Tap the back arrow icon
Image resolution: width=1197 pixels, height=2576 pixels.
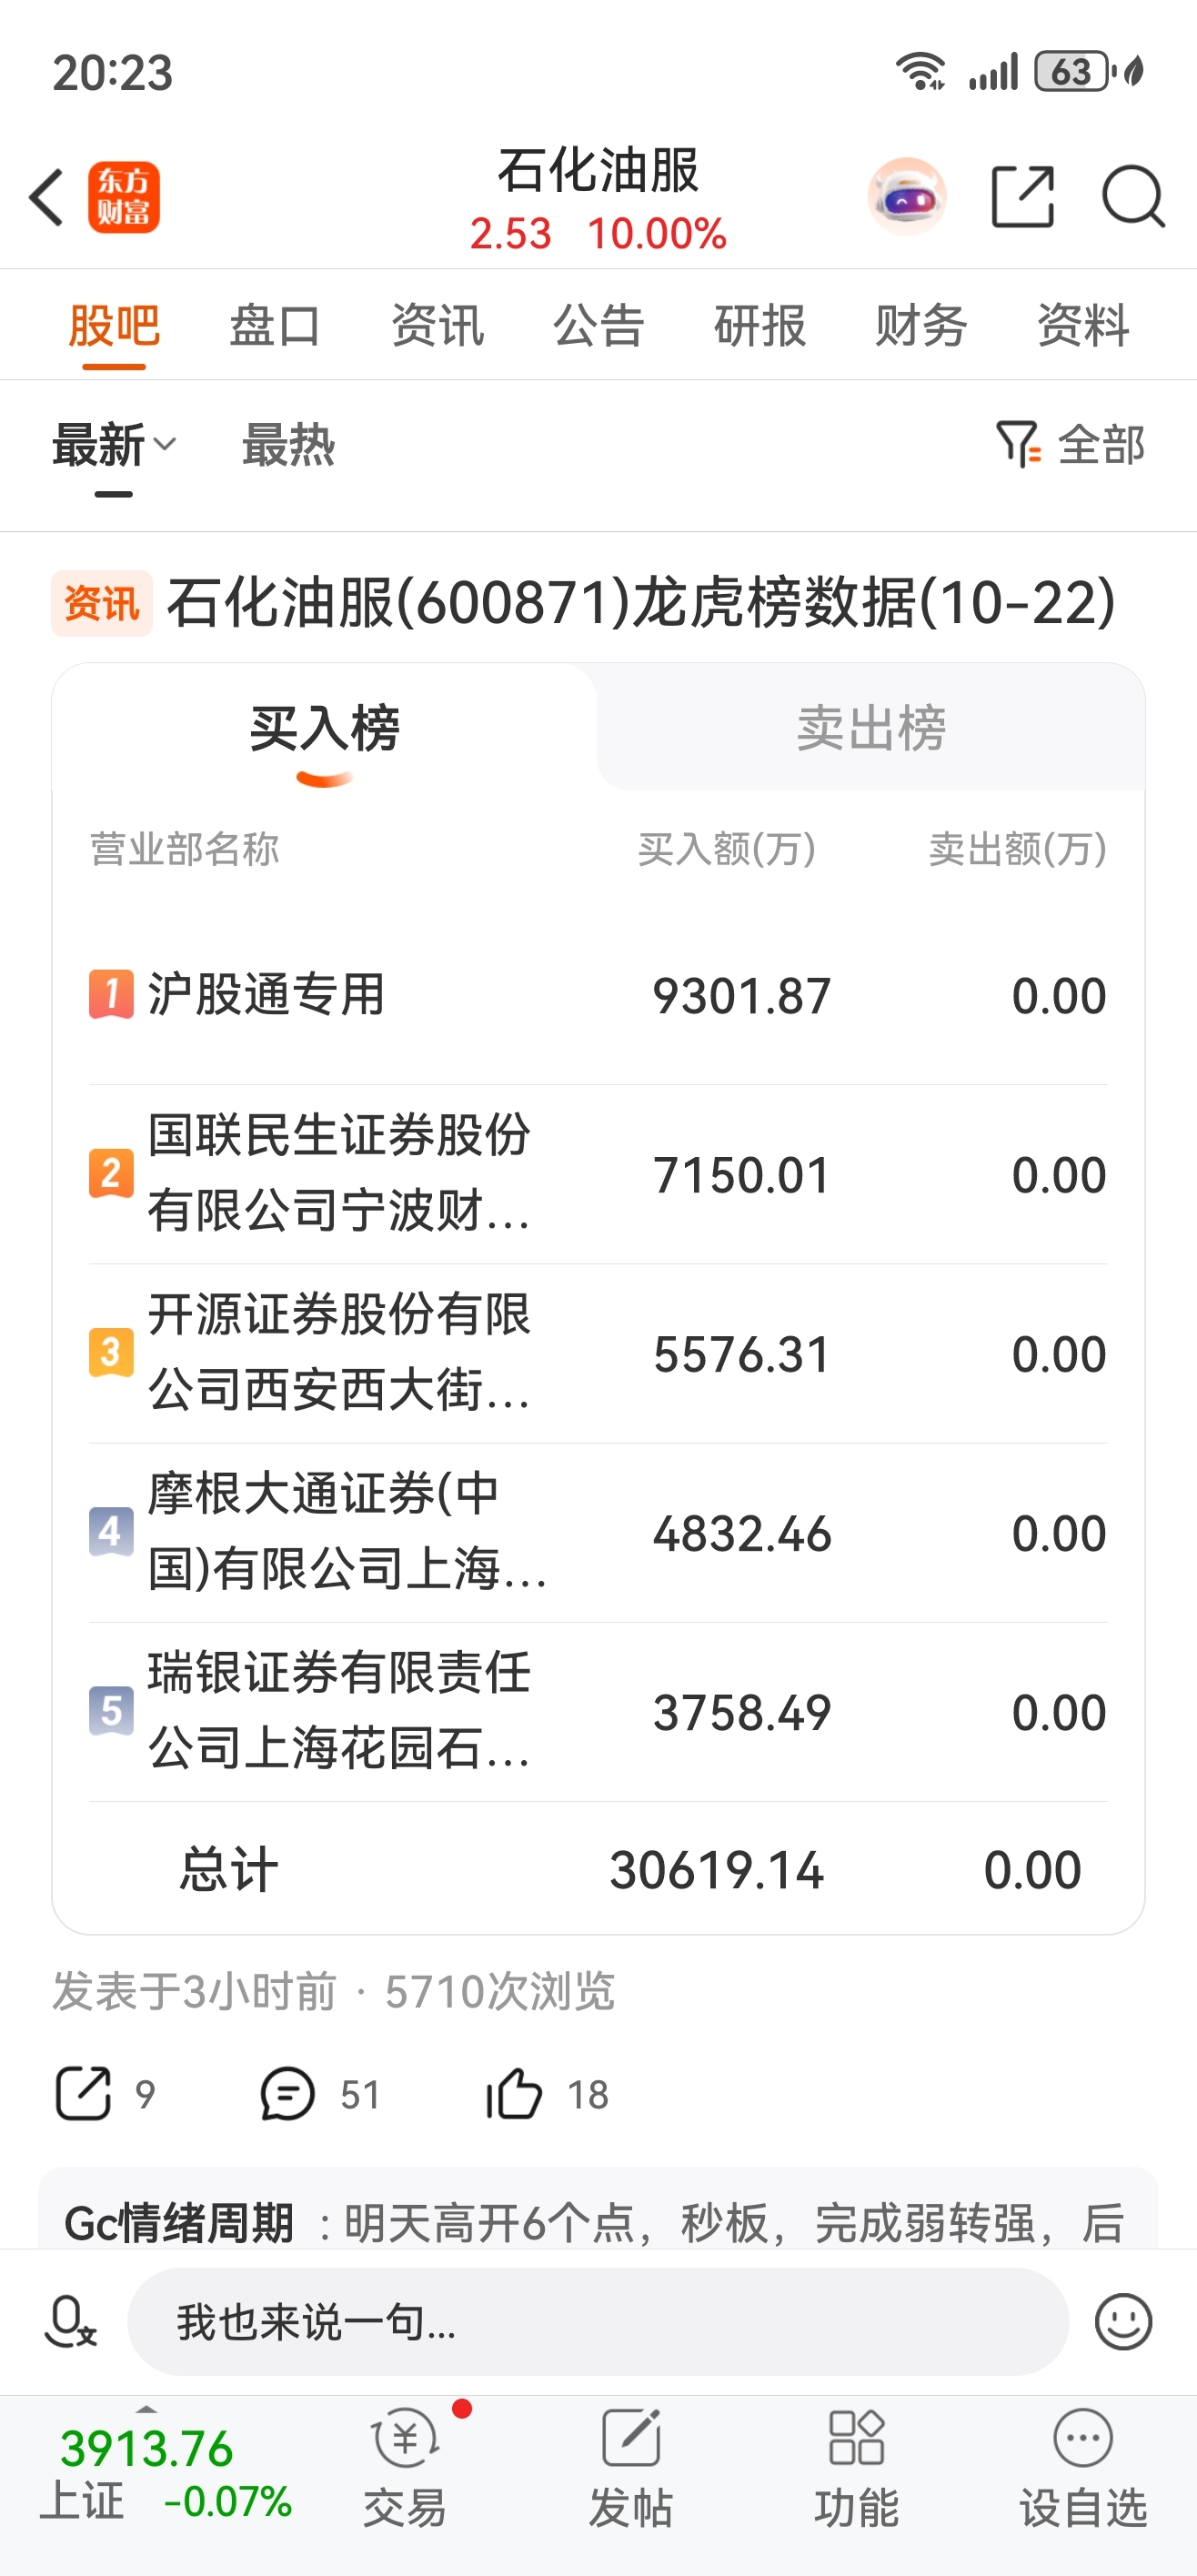tap(47, 197)
